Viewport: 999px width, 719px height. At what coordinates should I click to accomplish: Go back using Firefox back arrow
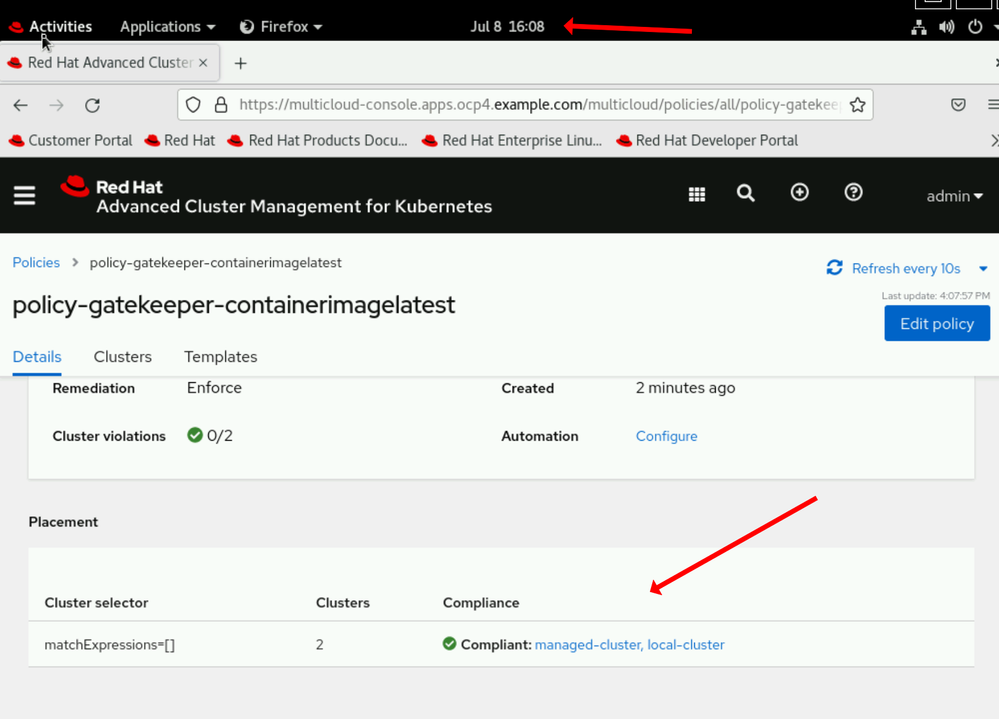pyautogui.click(x=21, y=105)
